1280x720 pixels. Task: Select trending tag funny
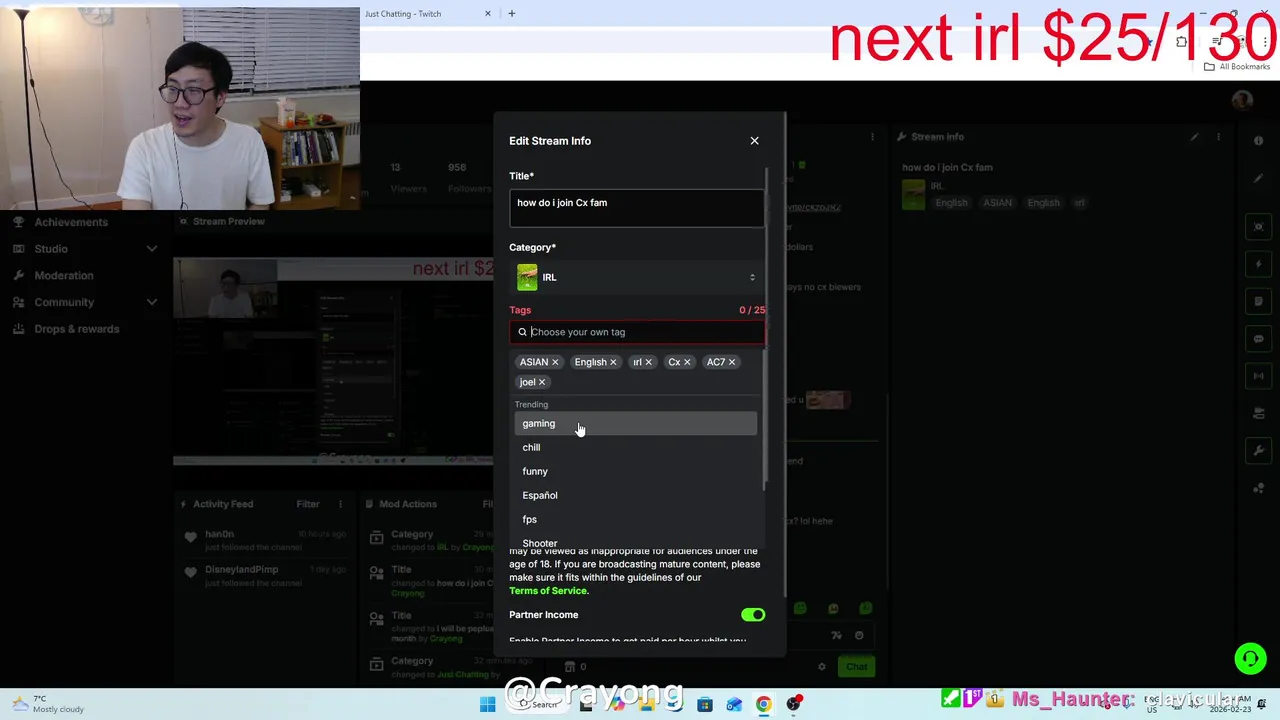tap(636, 471)
